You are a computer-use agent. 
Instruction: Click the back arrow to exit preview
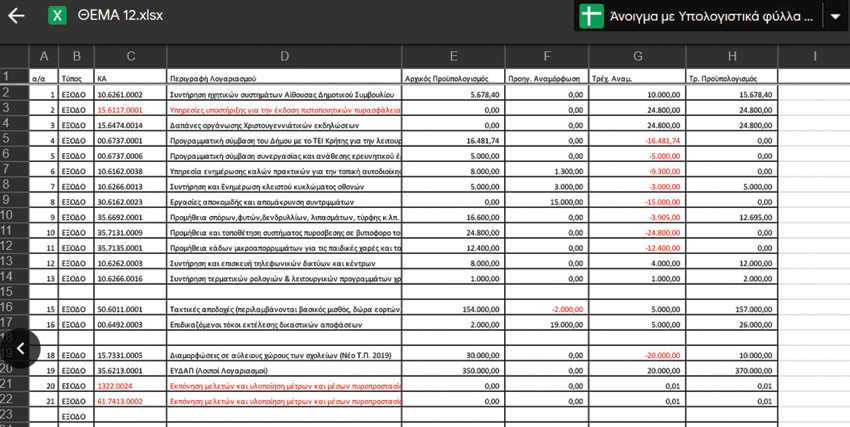coord(16,17)
